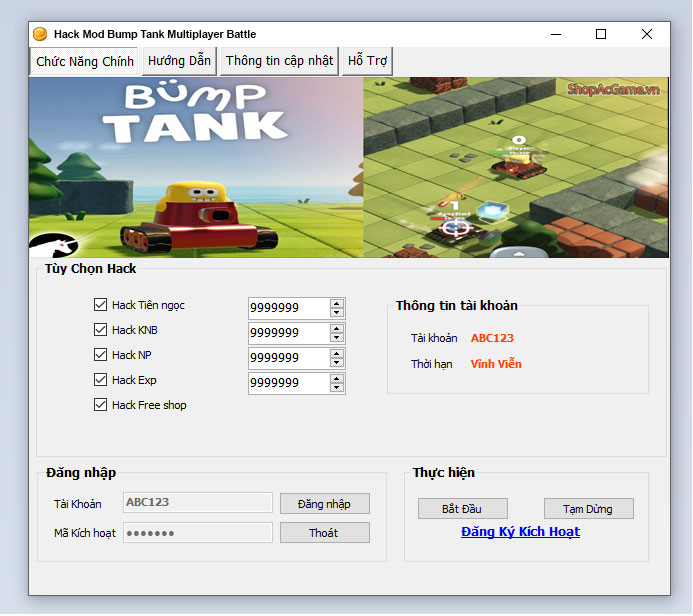Click the ABC123 account name text
The width and height of the screenshot is (693, 616).
point(492,338)
